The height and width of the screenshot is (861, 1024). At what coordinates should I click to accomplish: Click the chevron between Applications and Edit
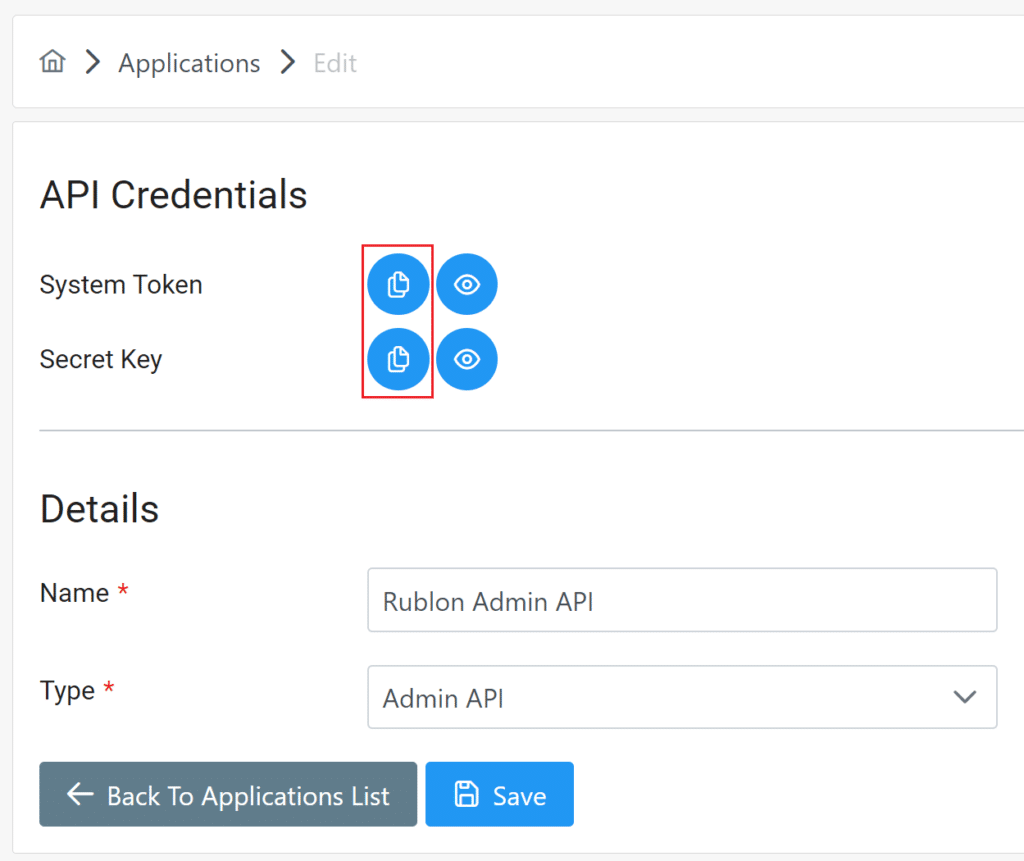click(287, 61)
